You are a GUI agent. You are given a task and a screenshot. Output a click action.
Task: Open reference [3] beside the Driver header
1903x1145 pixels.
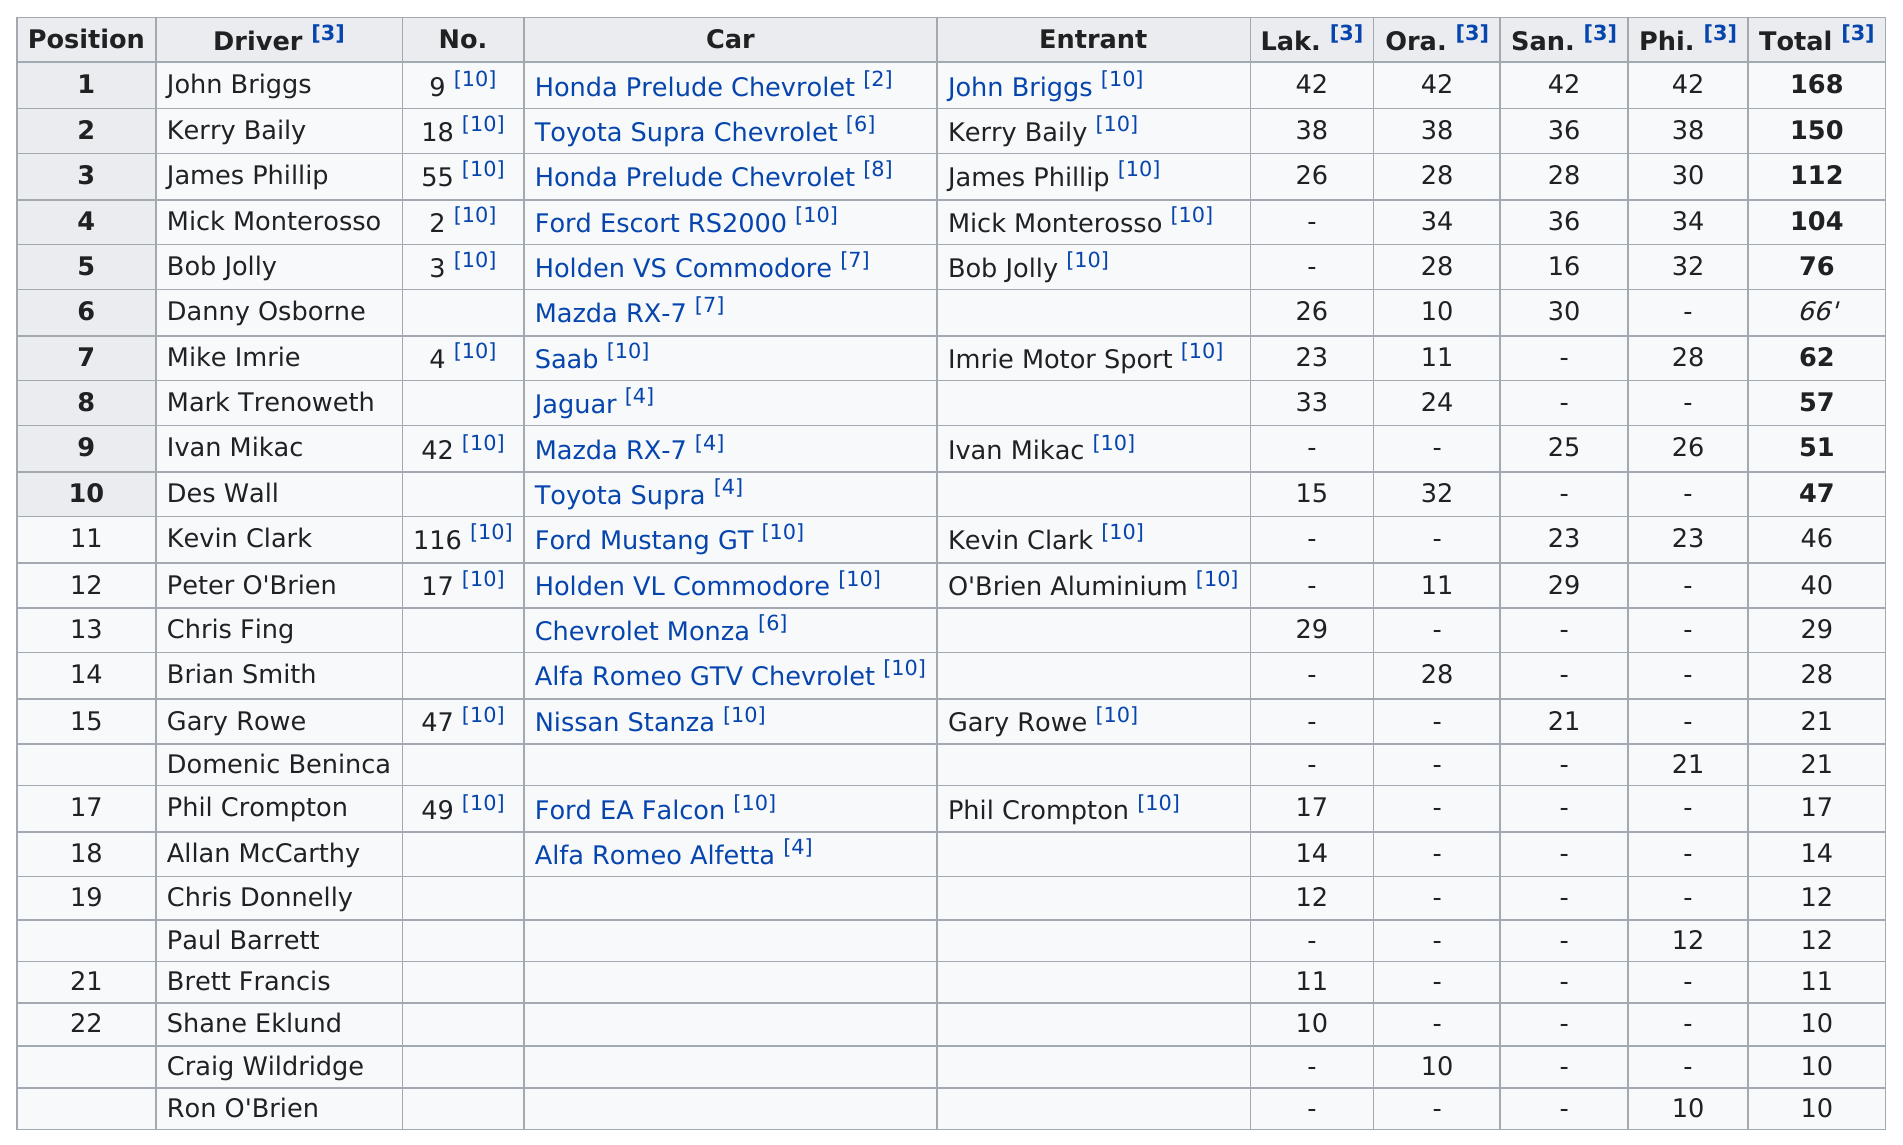tap(328, 33)
